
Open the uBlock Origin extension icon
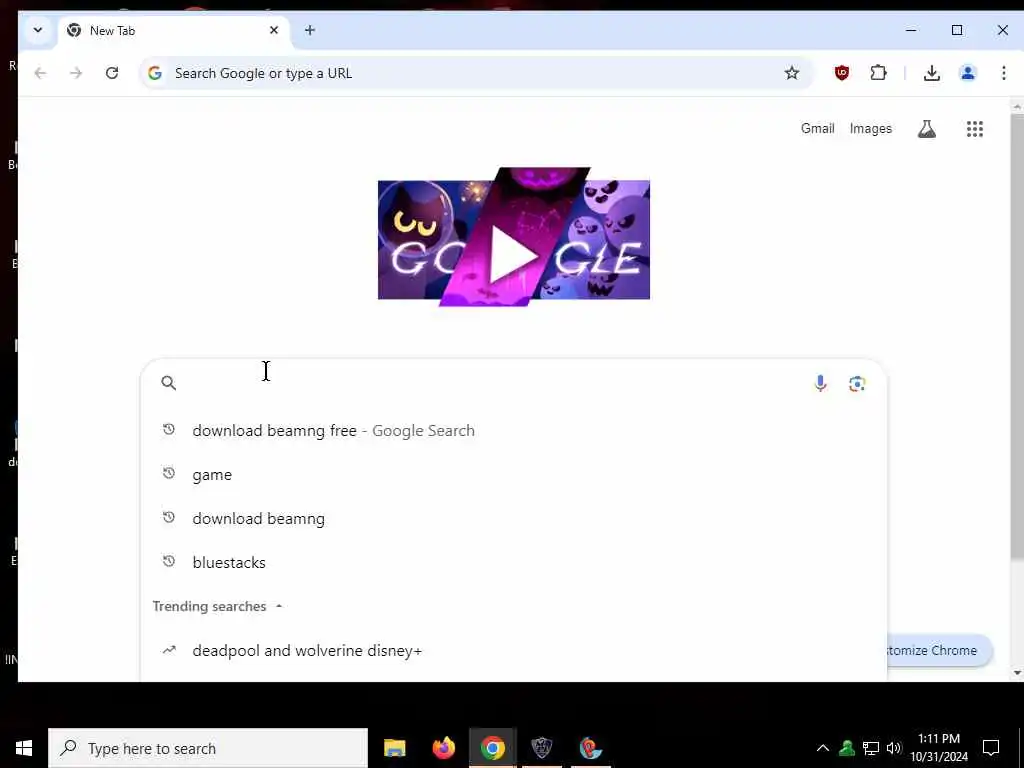click(842, 73)
